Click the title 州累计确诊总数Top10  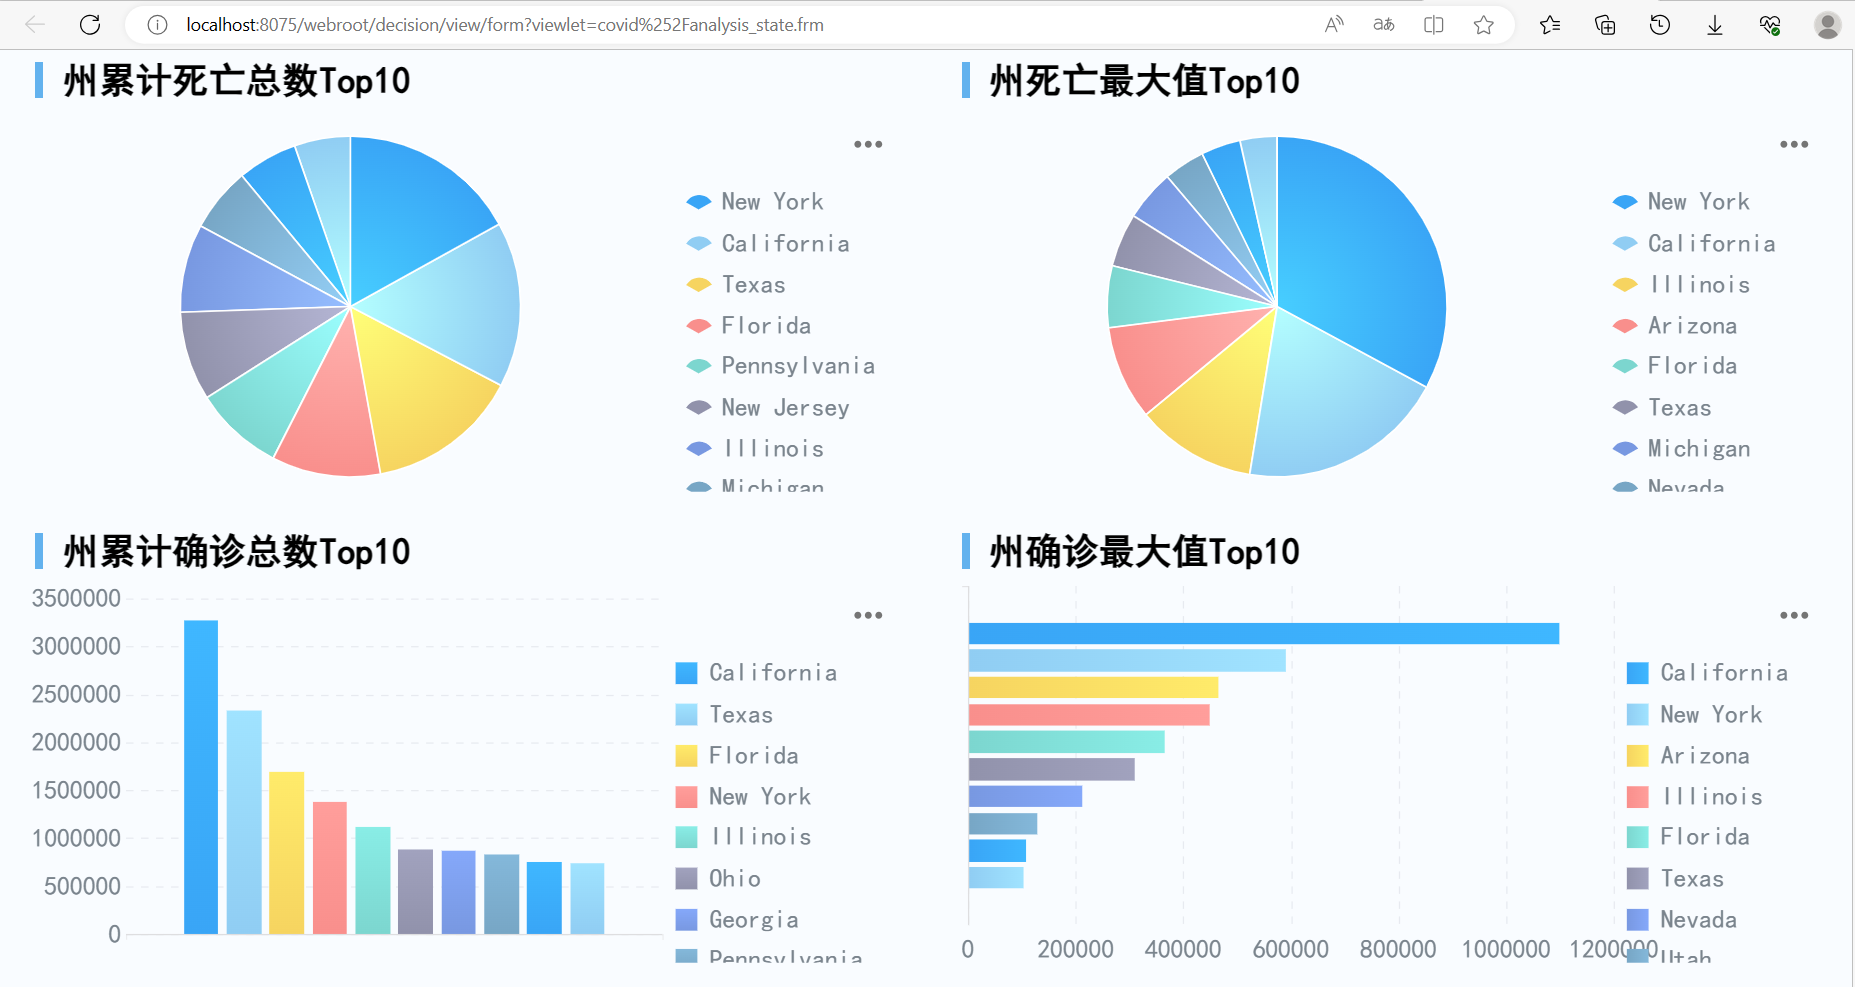[237, 552]
